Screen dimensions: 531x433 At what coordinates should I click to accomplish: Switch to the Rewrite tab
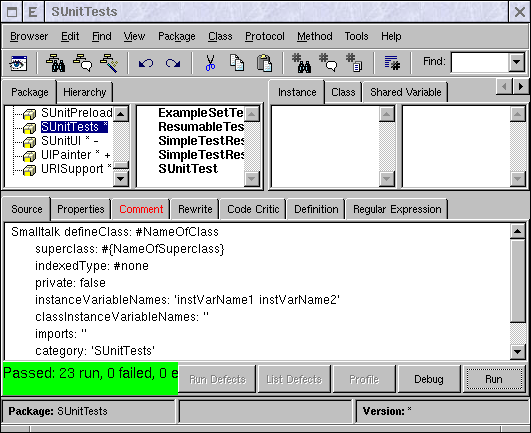tap(195, 209)
